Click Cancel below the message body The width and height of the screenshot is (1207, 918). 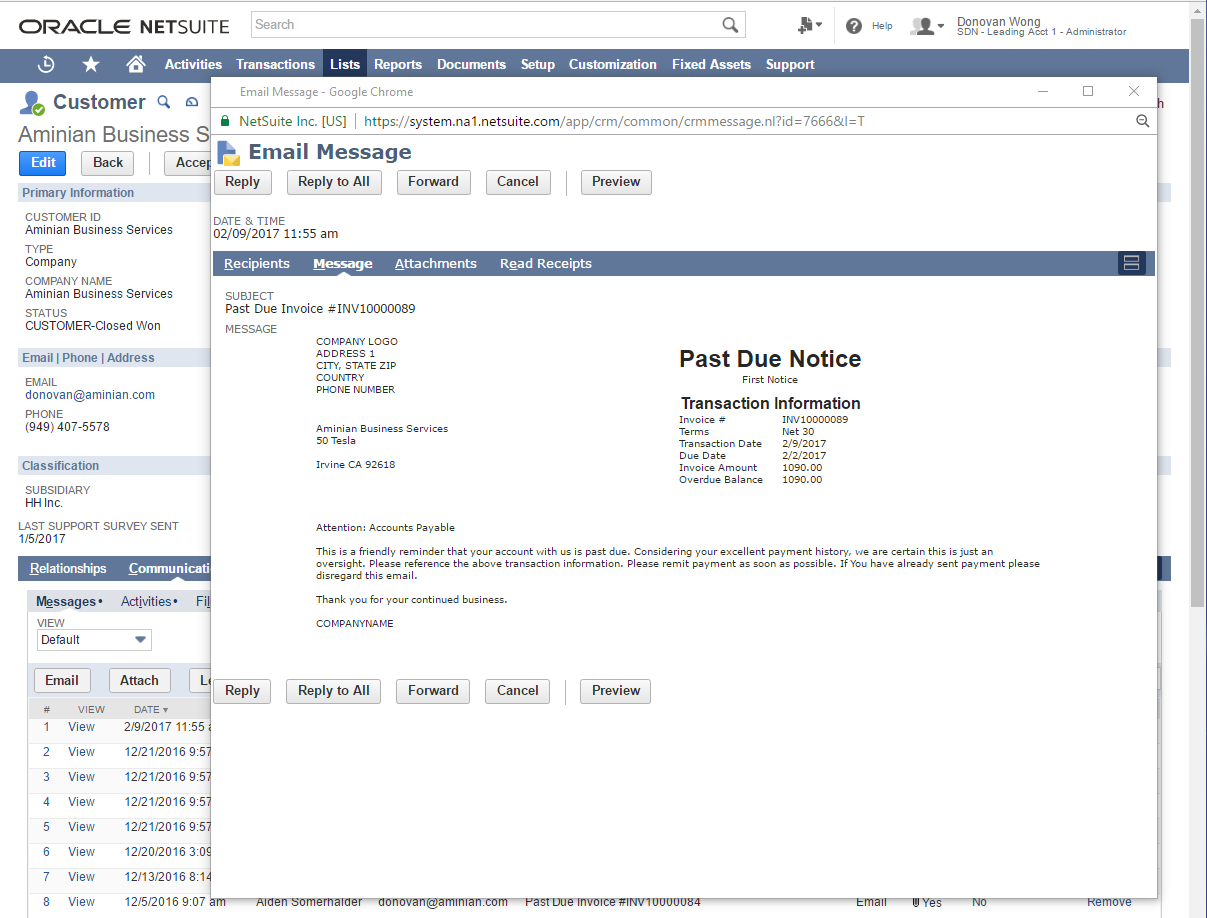[518, 691]
